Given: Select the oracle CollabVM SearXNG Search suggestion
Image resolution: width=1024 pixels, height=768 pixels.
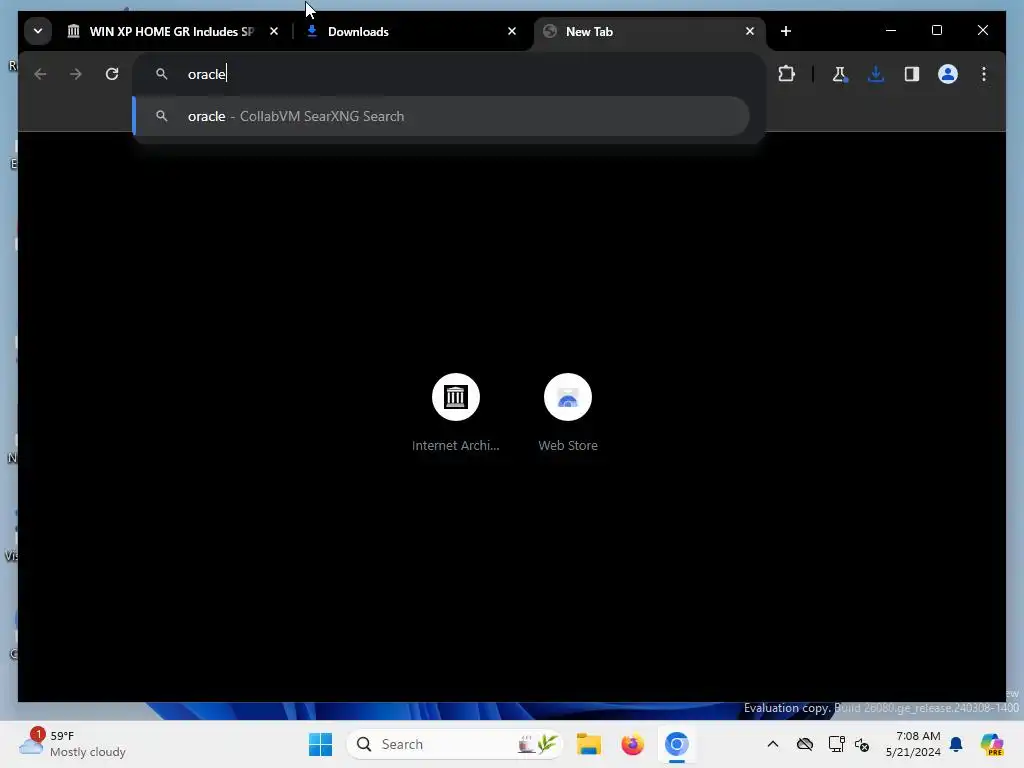Looking at the screenshot, I should coord(441,116).
